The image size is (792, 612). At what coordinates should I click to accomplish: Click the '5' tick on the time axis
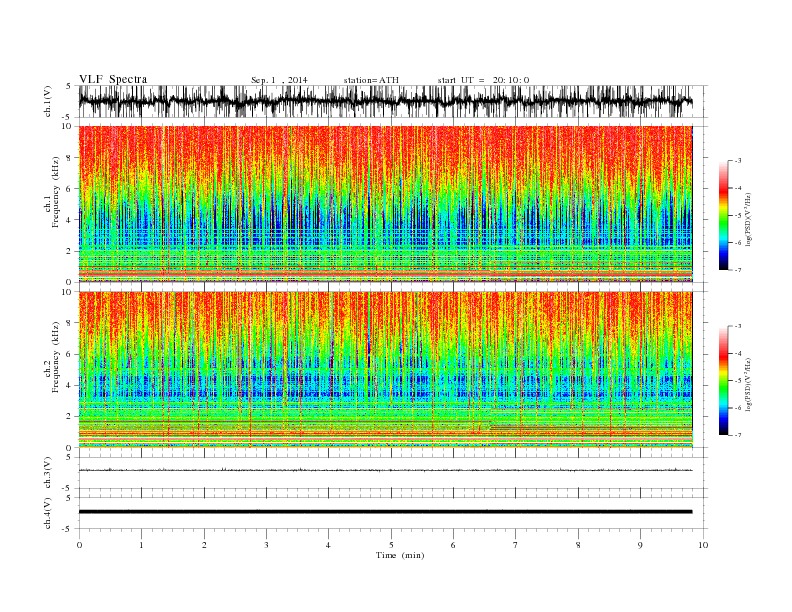coord(391,545)
